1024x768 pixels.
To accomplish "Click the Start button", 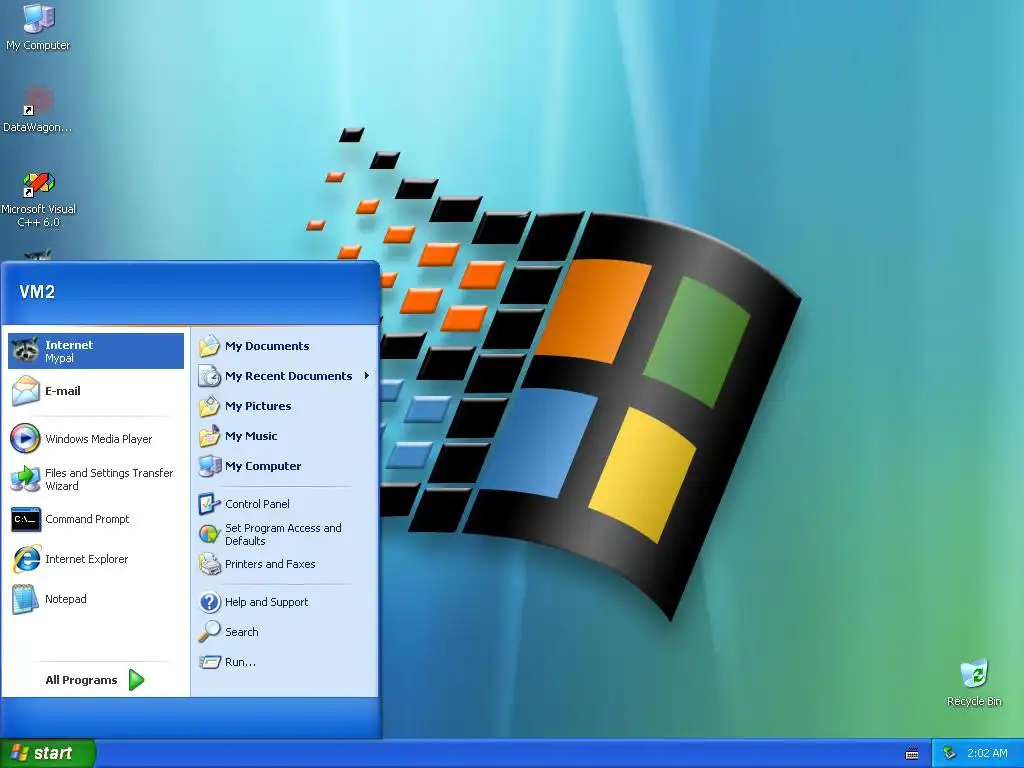I will click(48, 753).
